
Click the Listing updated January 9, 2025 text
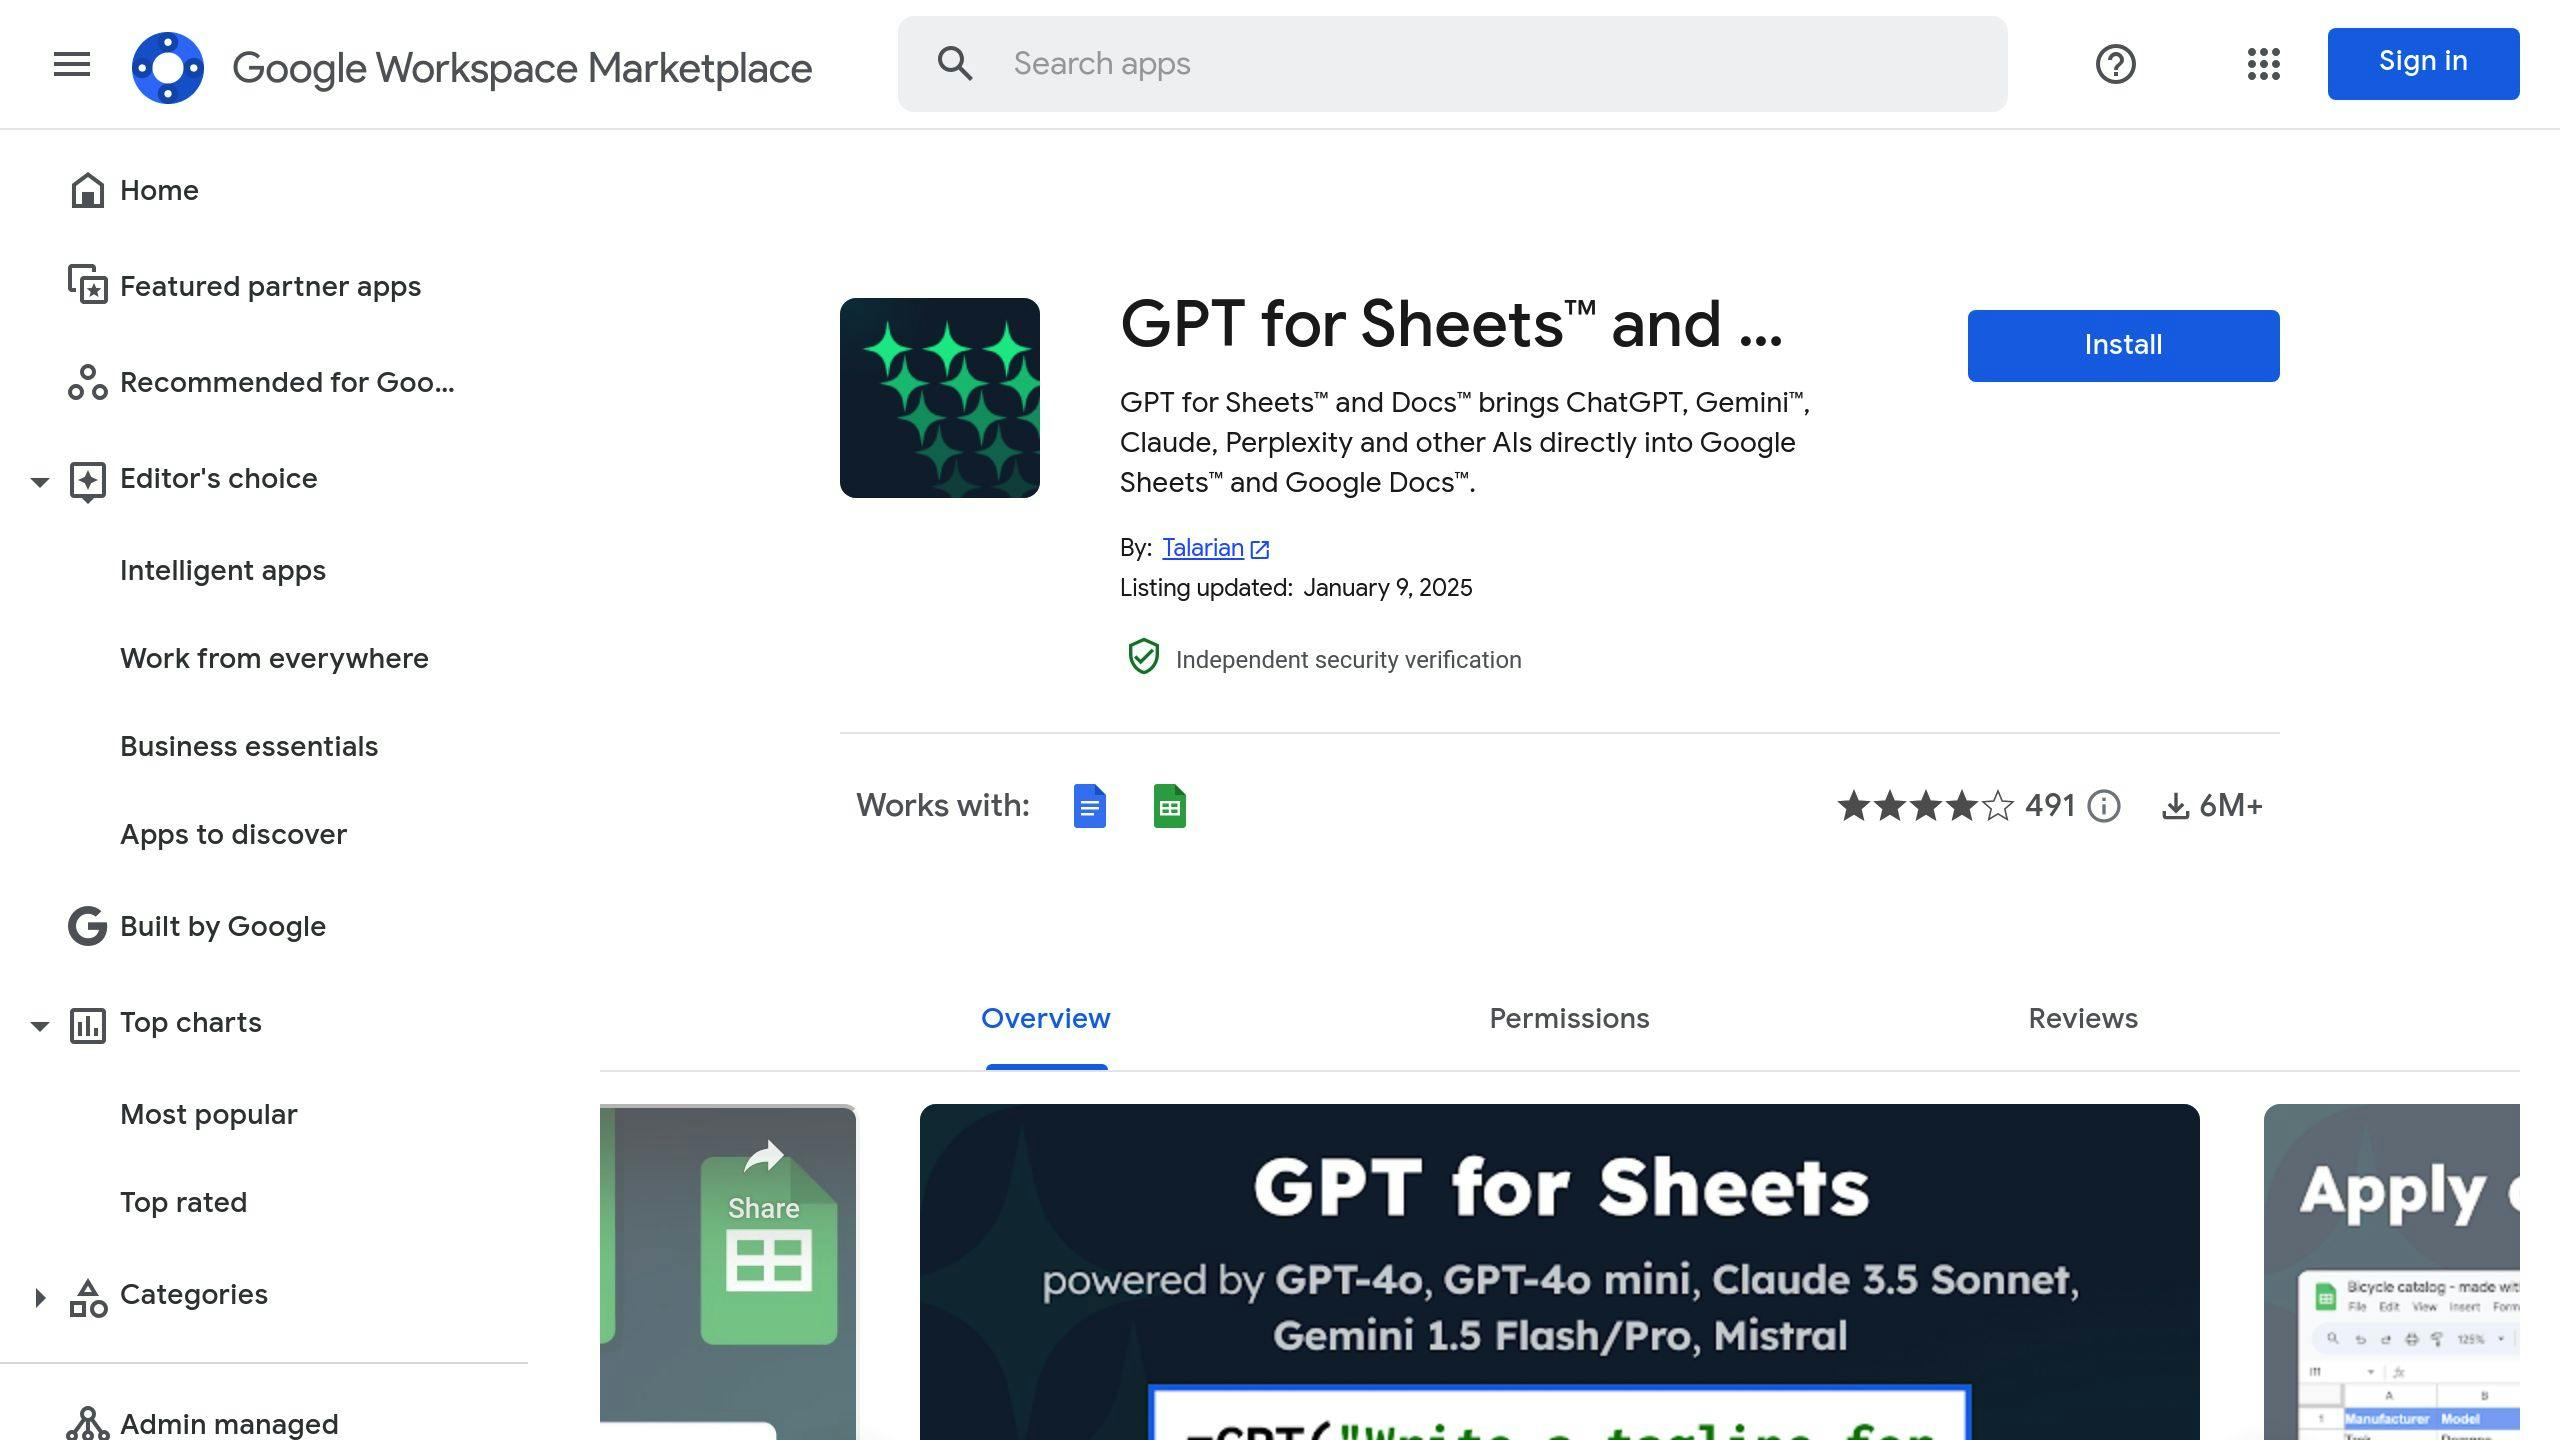pos(1296,588)
